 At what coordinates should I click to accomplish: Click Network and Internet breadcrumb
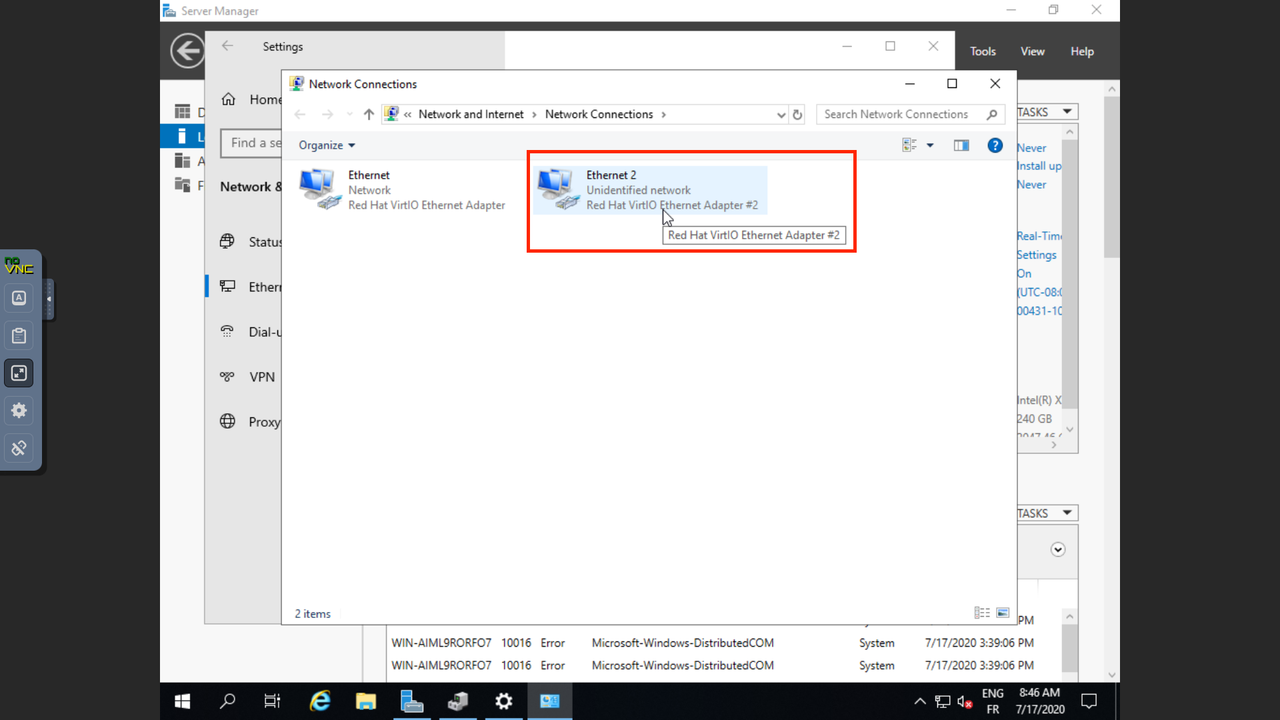[x=471, y=114]
